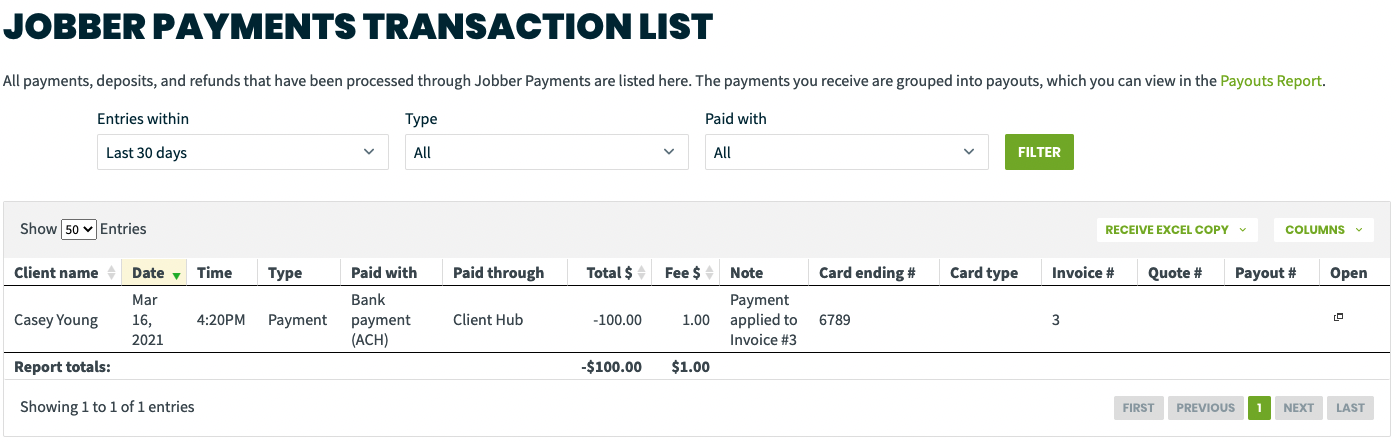
Task: Sort by Fee $ column arrows
Action: click(x=710, y=273)
